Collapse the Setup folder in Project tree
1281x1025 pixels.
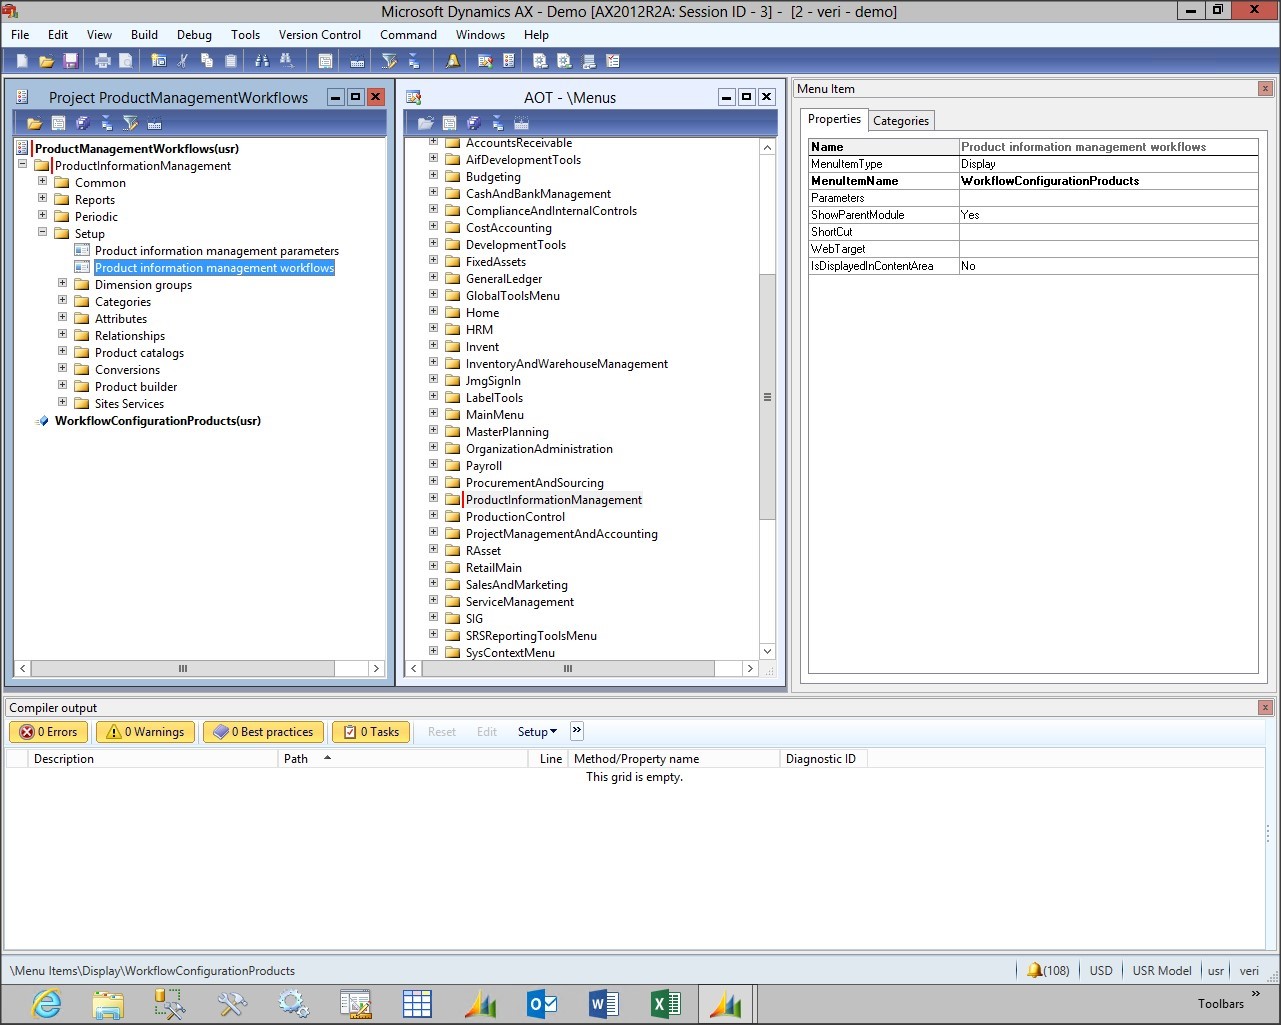click(x=42, y=233)
